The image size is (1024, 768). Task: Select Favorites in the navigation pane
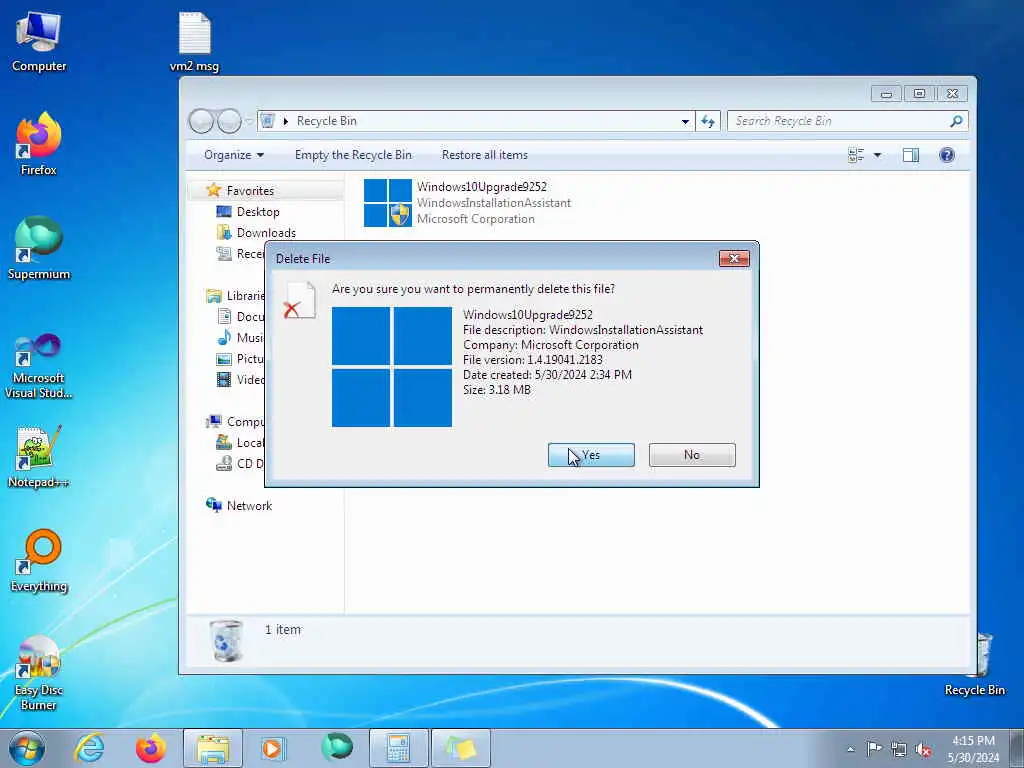pos(250,191)
